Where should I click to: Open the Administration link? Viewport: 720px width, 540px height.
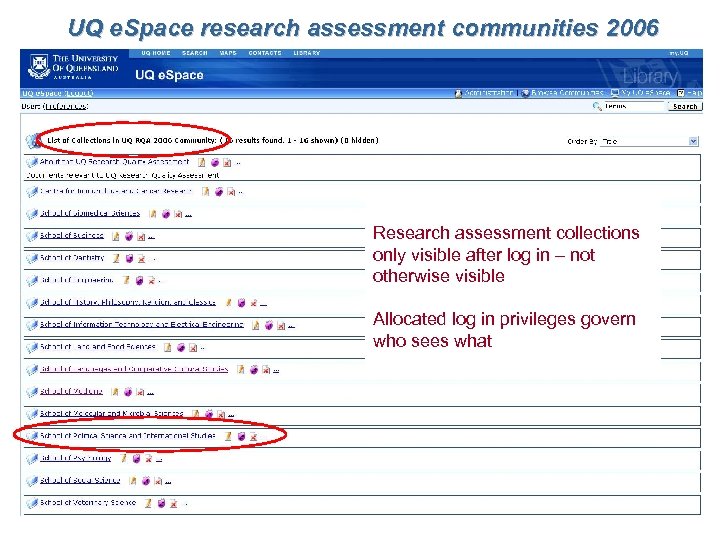point(488,93)
